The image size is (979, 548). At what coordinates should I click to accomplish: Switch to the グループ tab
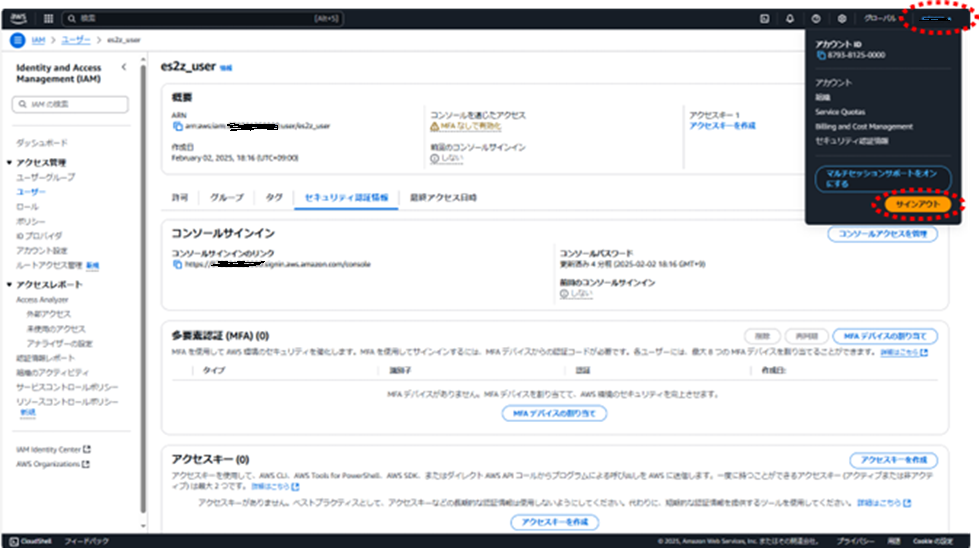[227, 197]
